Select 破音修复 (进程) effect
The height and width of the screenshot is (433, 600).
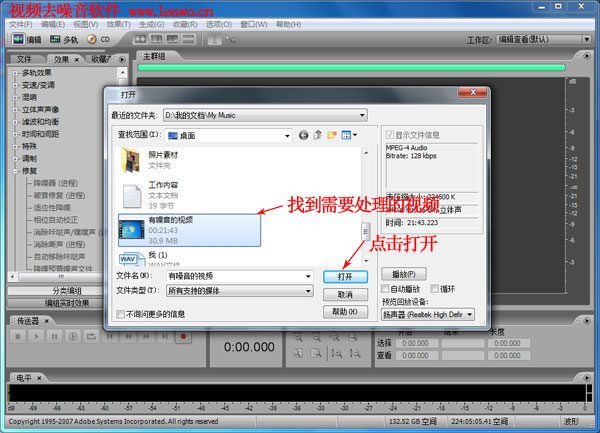59,195
